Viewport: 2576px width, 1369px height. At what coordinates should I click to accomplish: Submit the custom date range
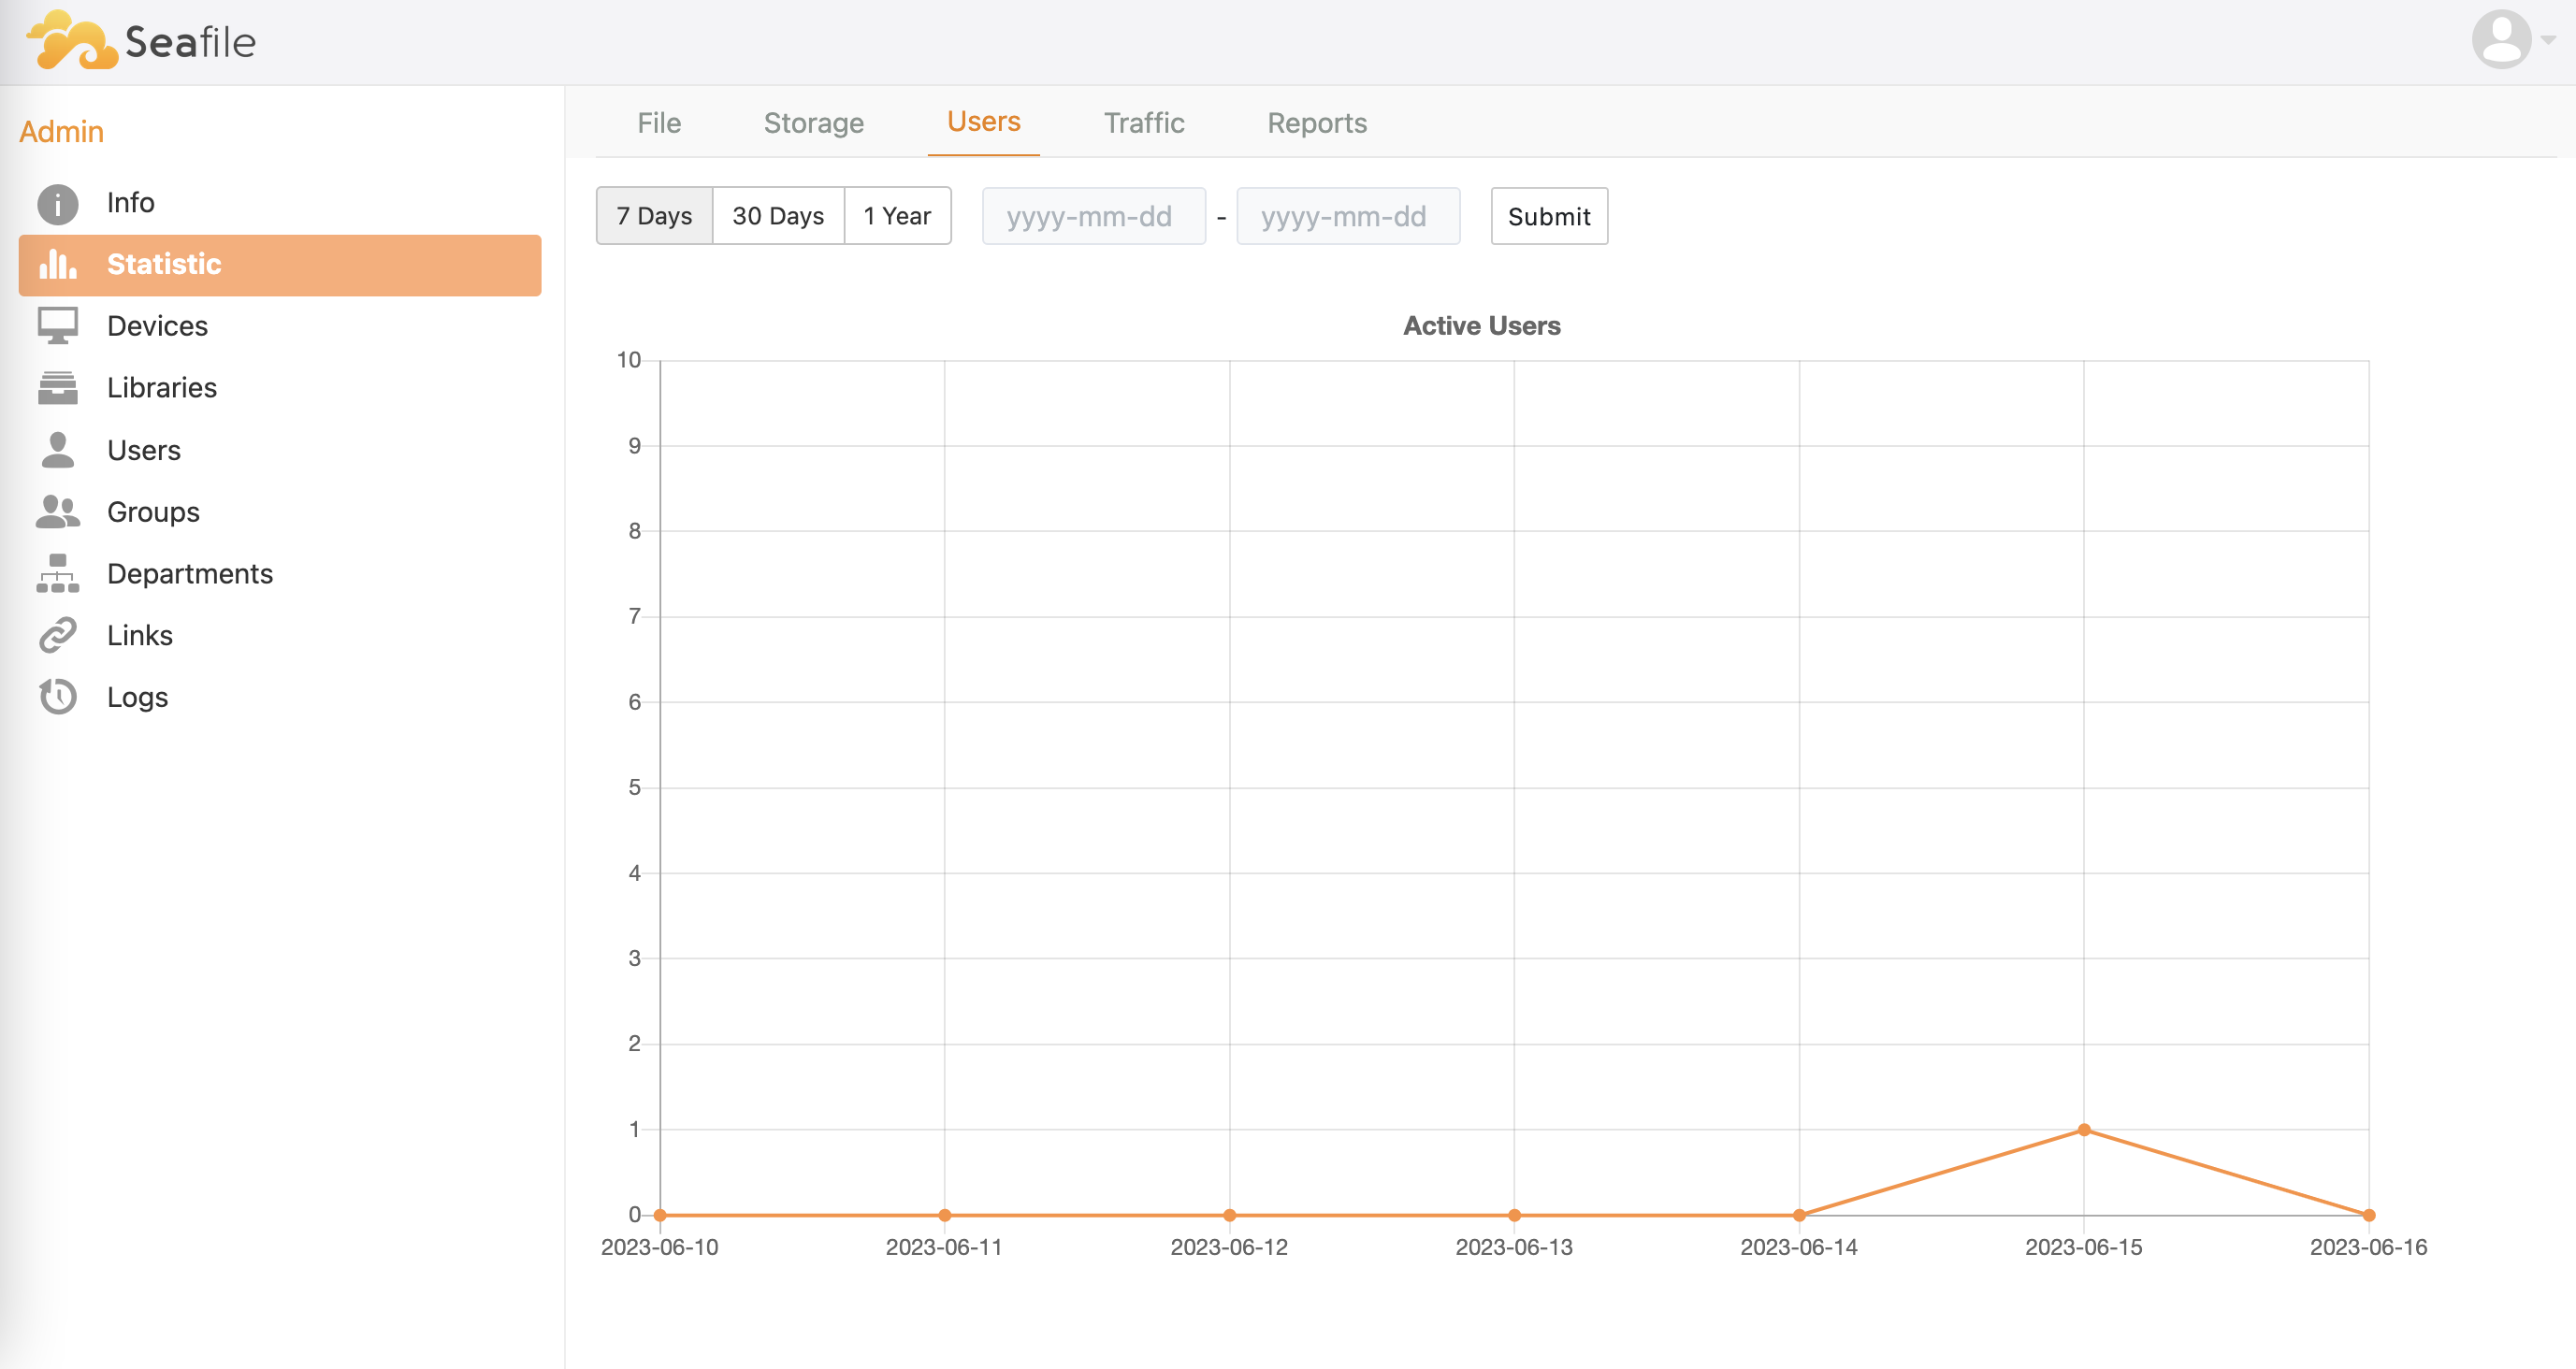[1549, 216]
